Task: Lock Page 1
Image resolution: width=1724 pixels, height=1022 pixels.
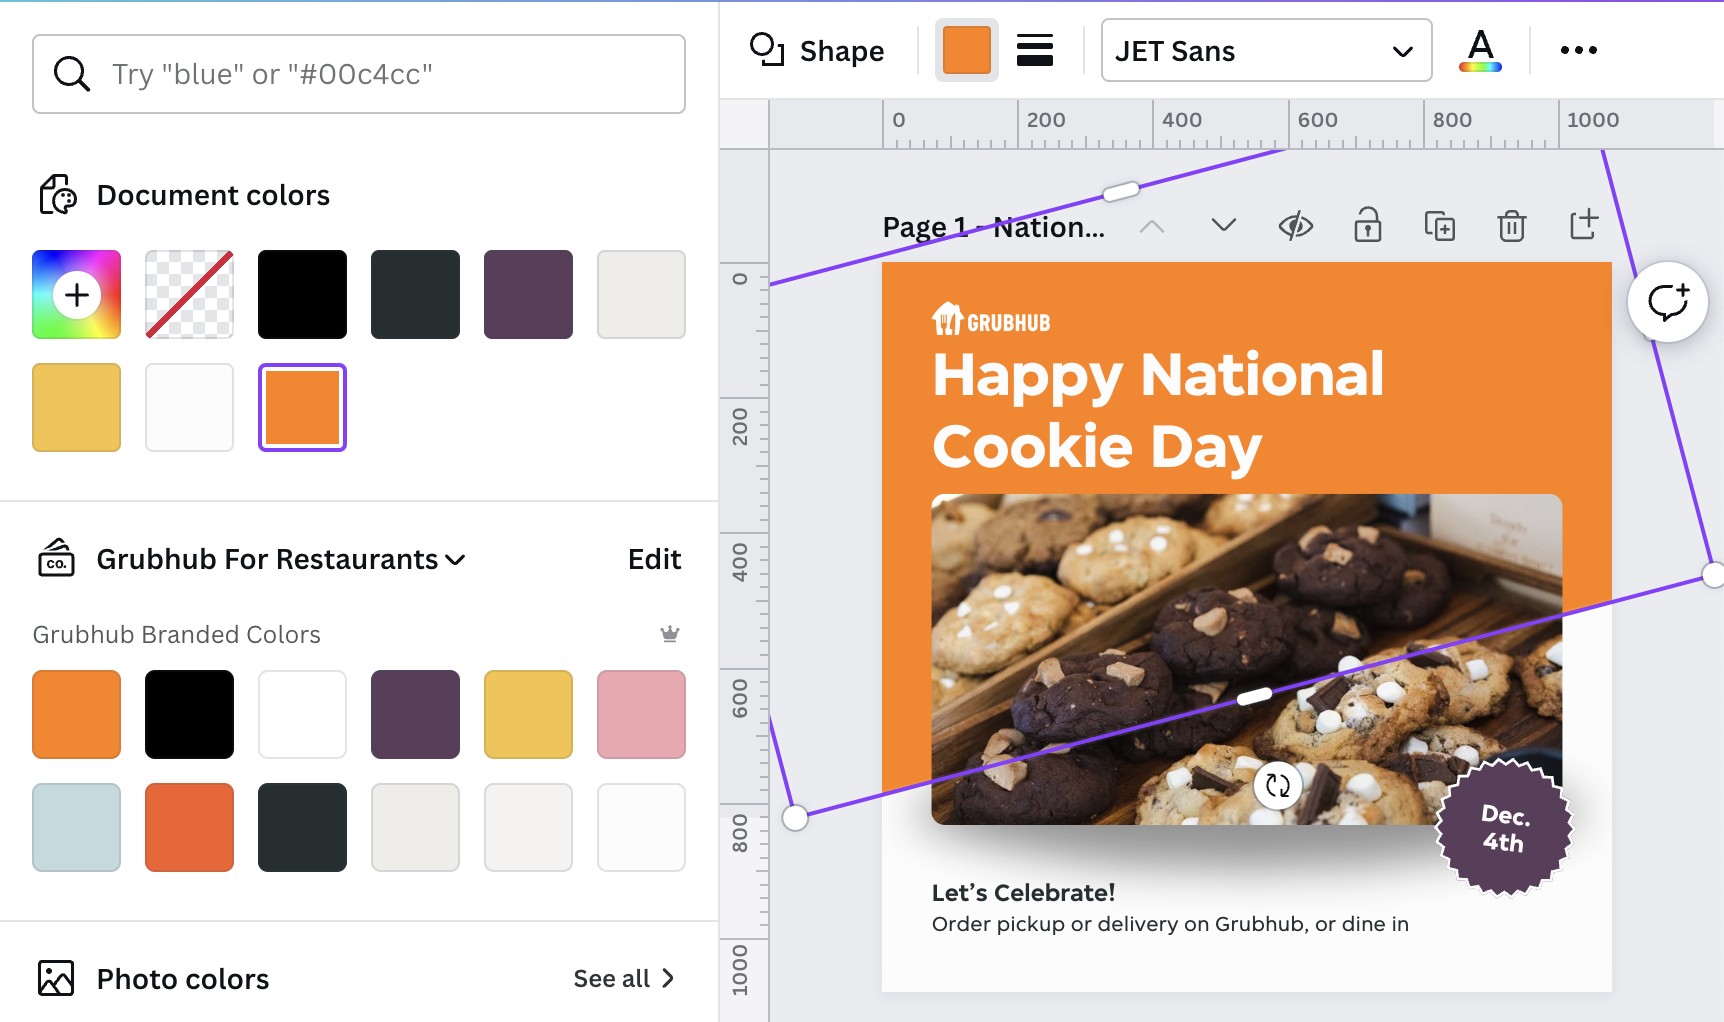Action: pos(1367,226)
